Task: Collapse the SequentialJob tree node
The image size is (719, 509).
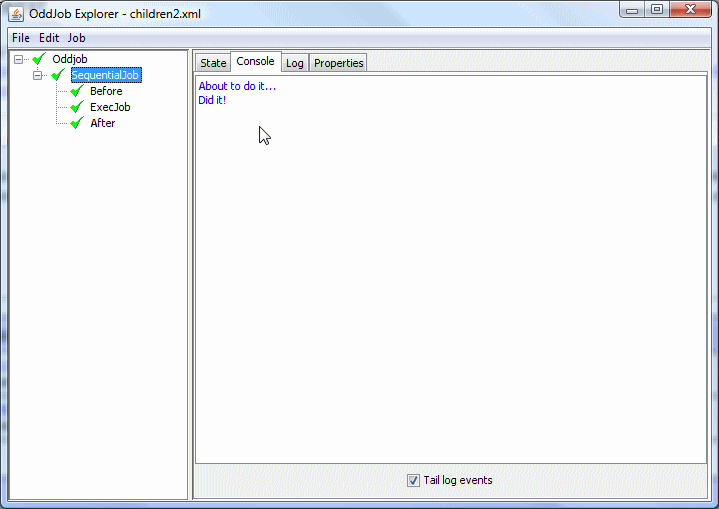Action: (x=37, y=75)
